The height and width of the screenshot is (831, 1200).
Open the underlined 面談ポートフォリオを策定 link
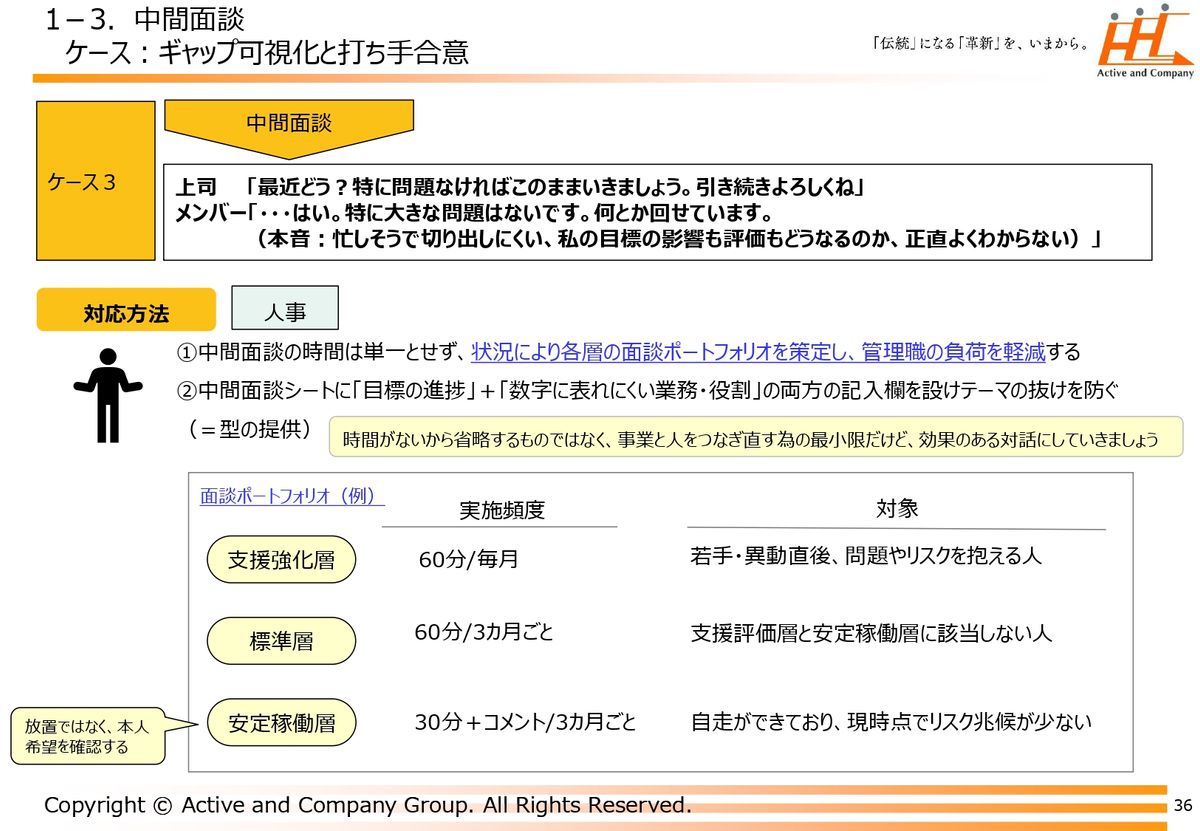tap(757, 352)
